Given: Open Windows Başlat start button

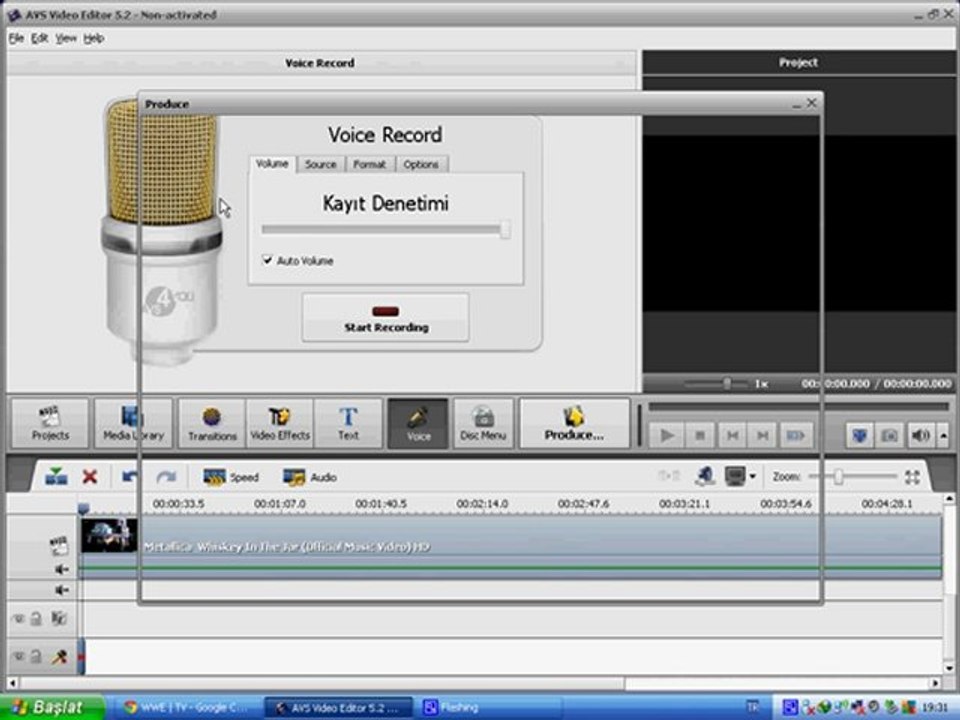Looking at the screenshot, I should pyautogui.click(x=52, y=707).
